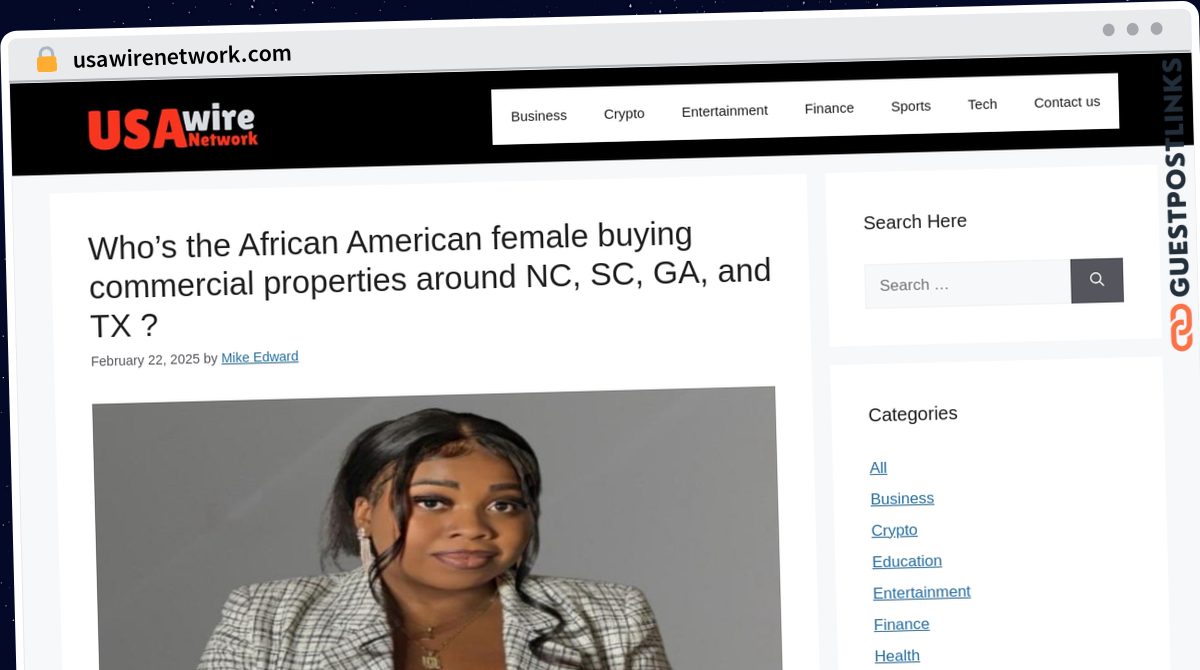1200x670 pixels.
Task: Select the Business category link
Action: pyautogui.click(x=902, y=499)
